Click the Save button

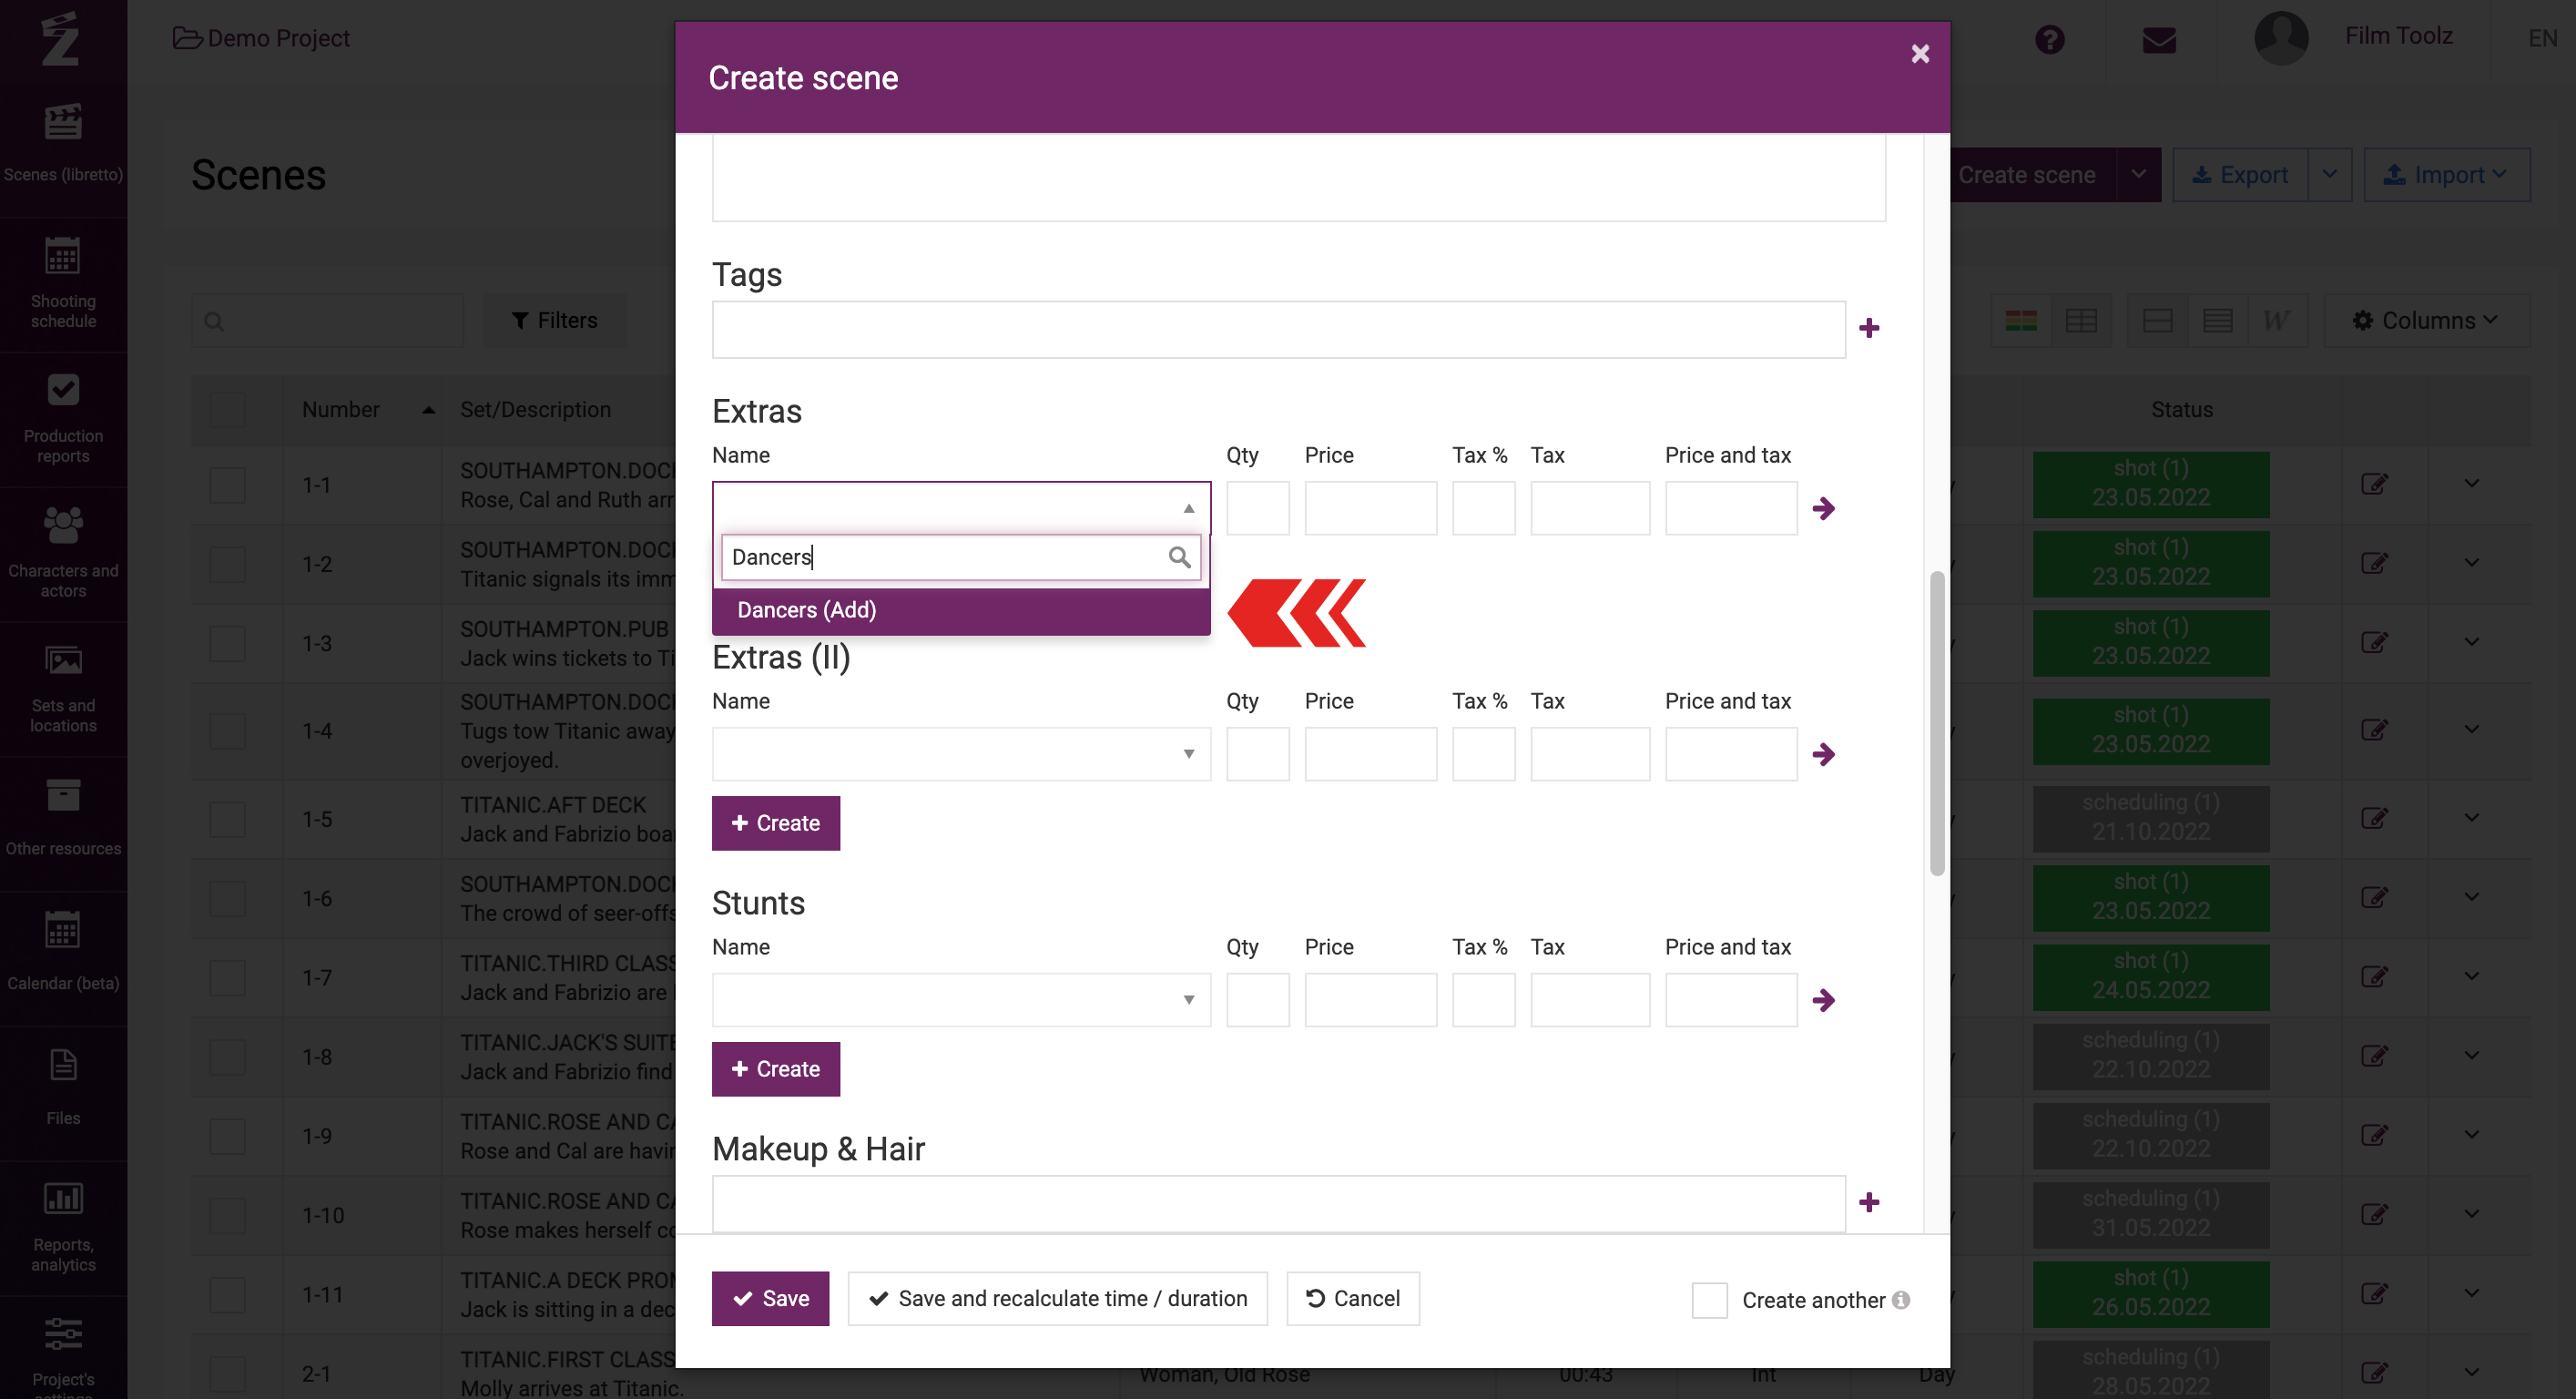pyautogui.click(x=770, y=1298)
